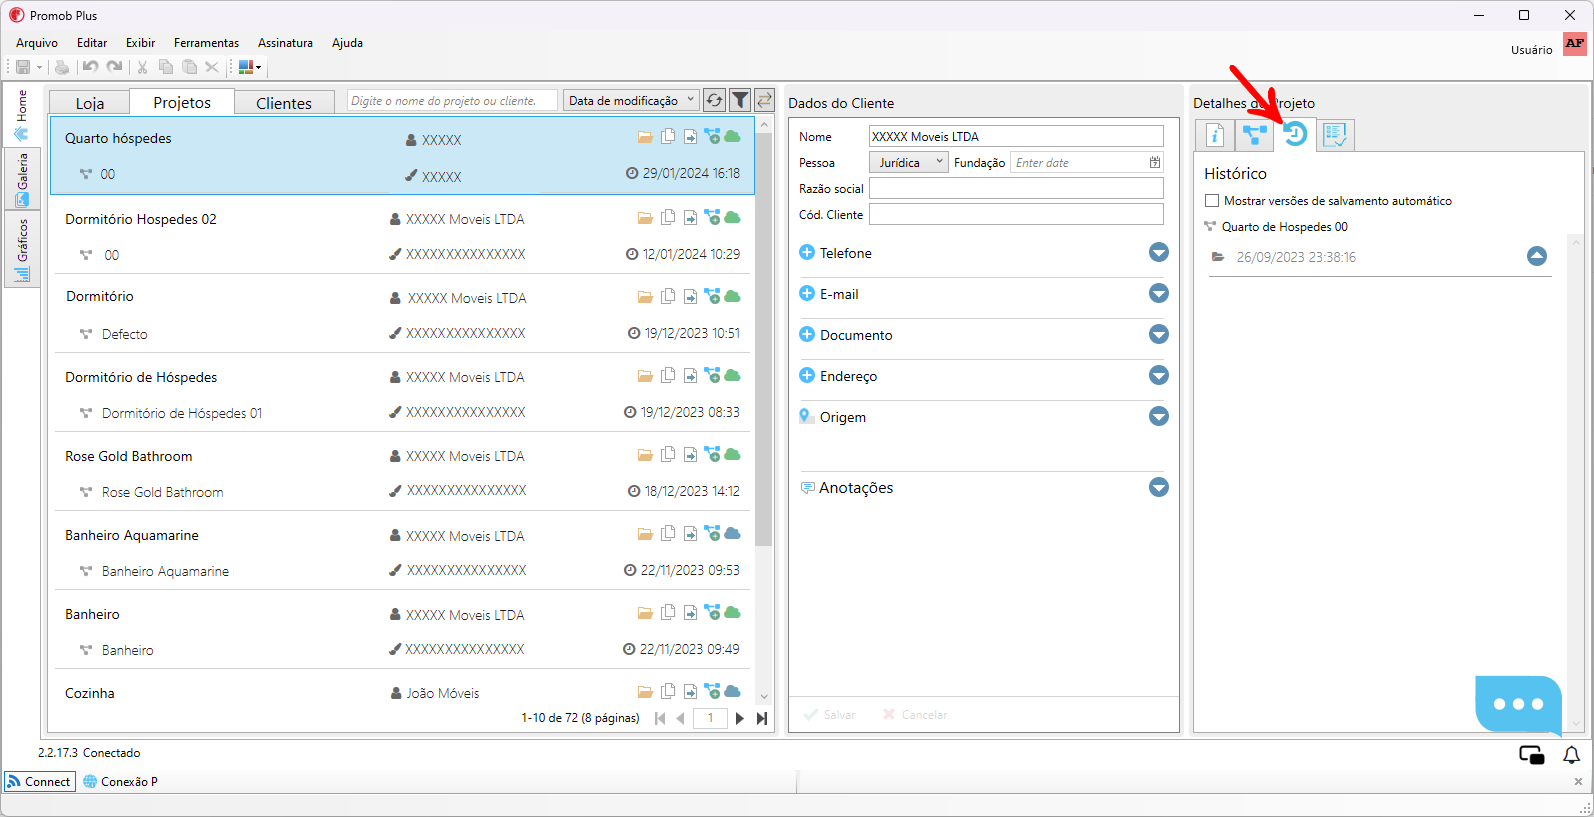The width and height of the screenshot is (1594, 817).
Task: Click the save toolbar icon
Action: point(22,67)
